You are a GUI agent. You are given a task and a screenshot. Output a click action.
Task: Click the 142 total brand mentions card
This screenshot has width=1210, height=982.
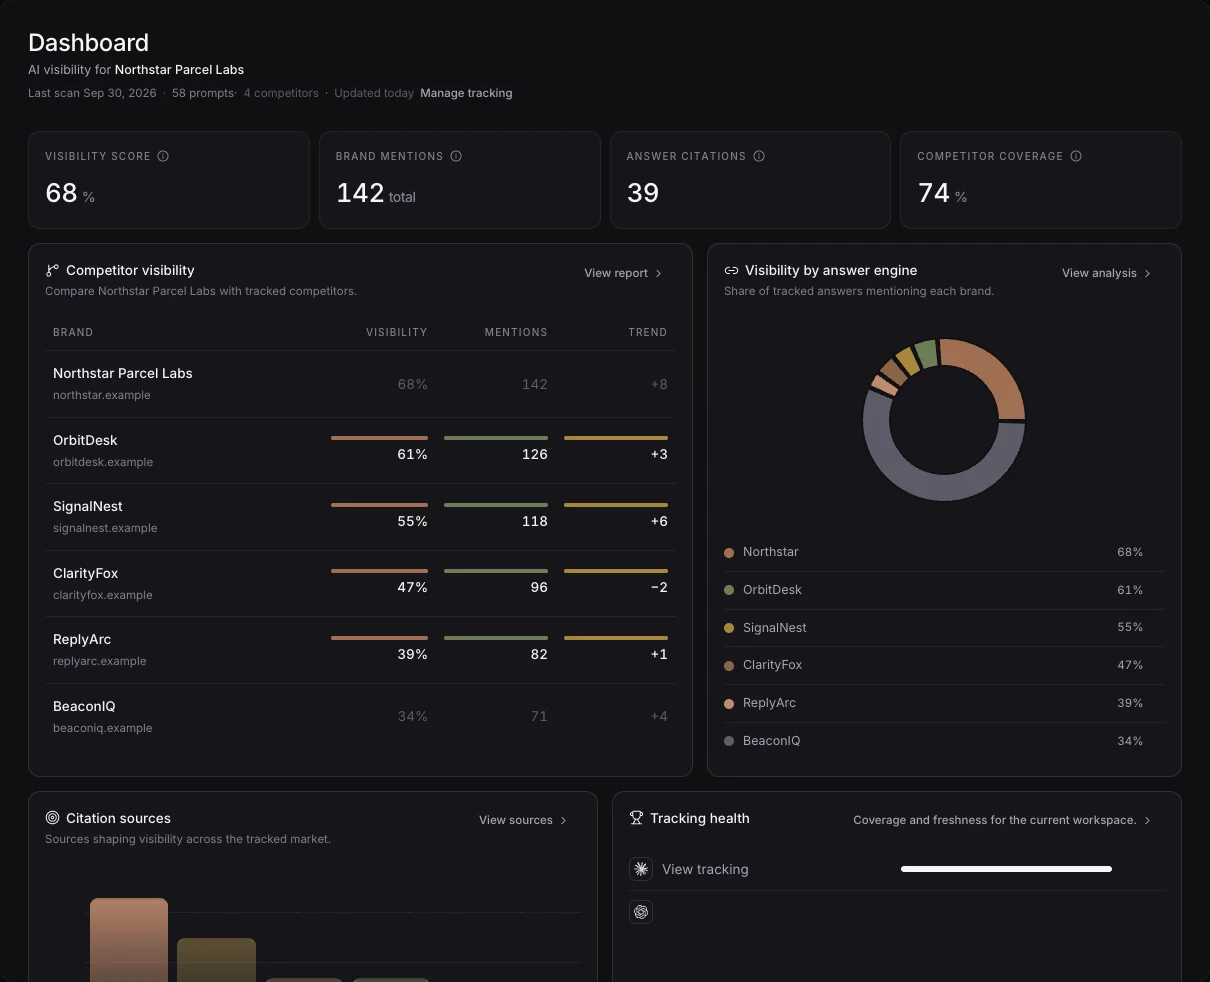tap(459, 180)
